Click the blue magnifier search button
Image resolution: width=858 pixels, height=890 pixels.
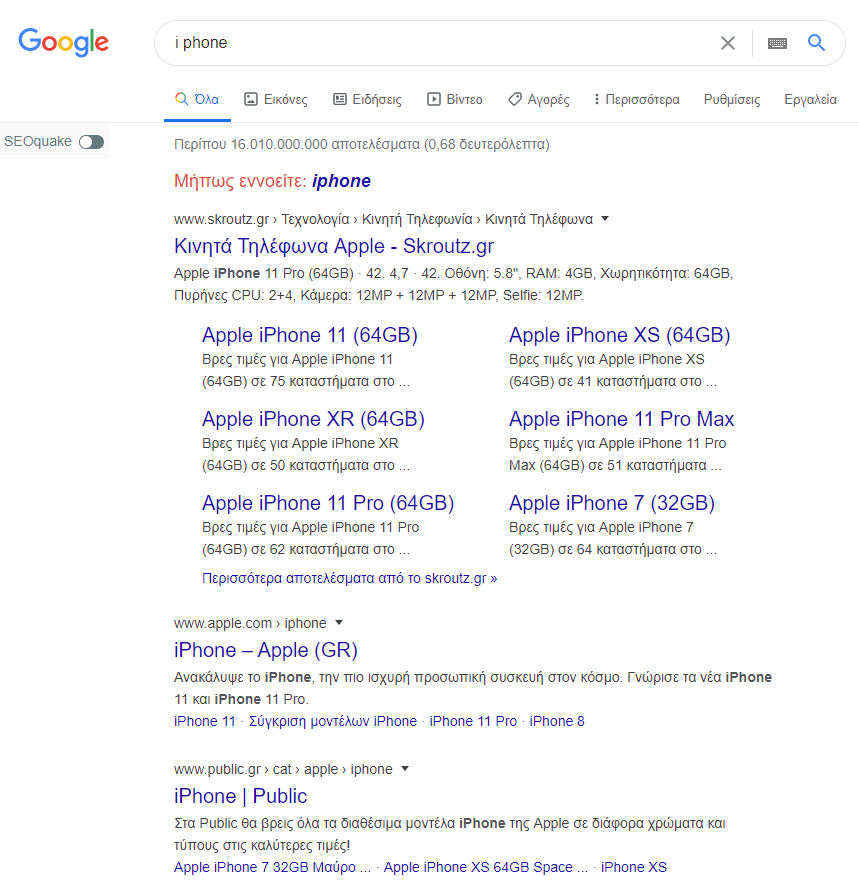click(816, 43)
